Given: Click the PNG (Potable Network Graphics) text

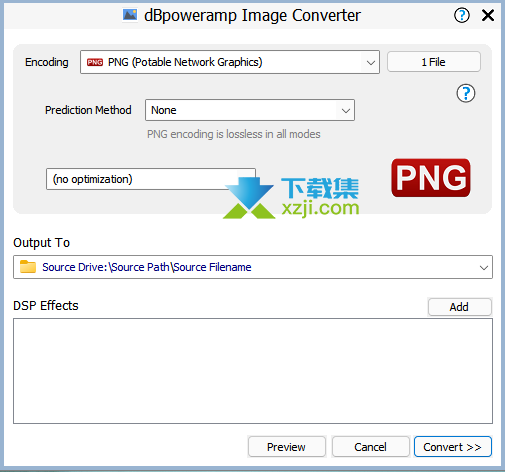Looking at the screenshot, I should (x=185, y=62).
